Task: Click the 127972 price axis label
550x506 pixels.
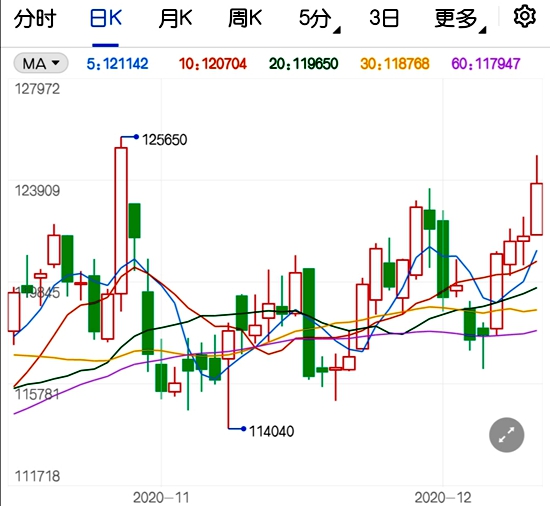Action: 37,89
